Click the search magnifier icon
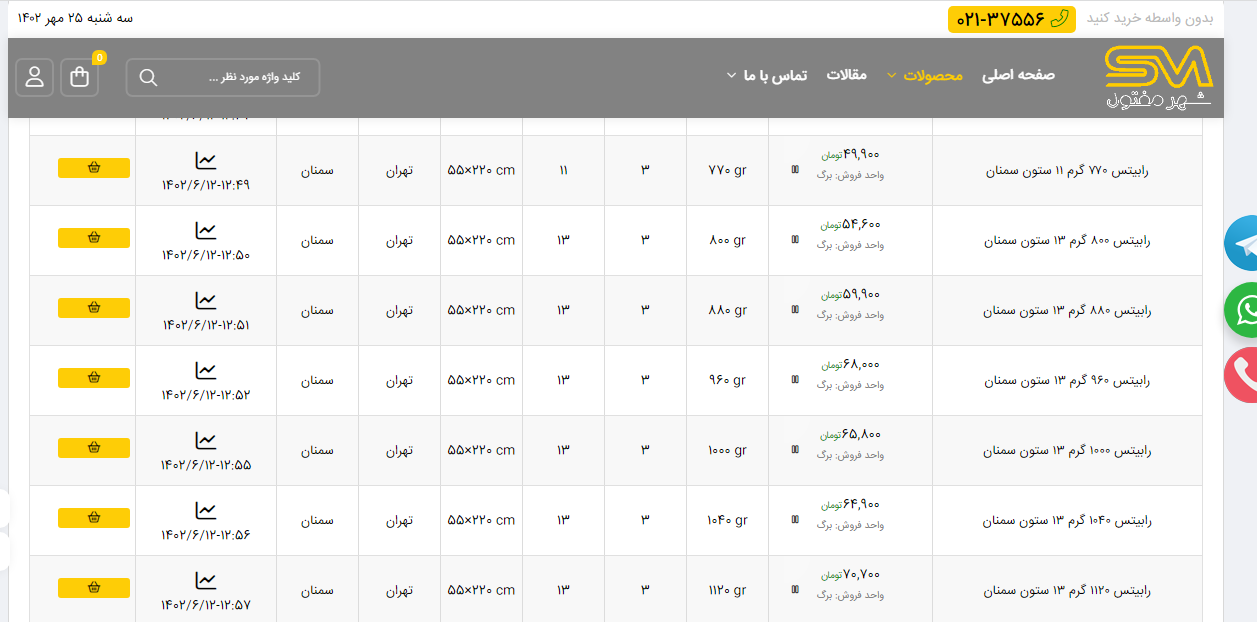1257x622 pixels. click(x=148, y=78)
